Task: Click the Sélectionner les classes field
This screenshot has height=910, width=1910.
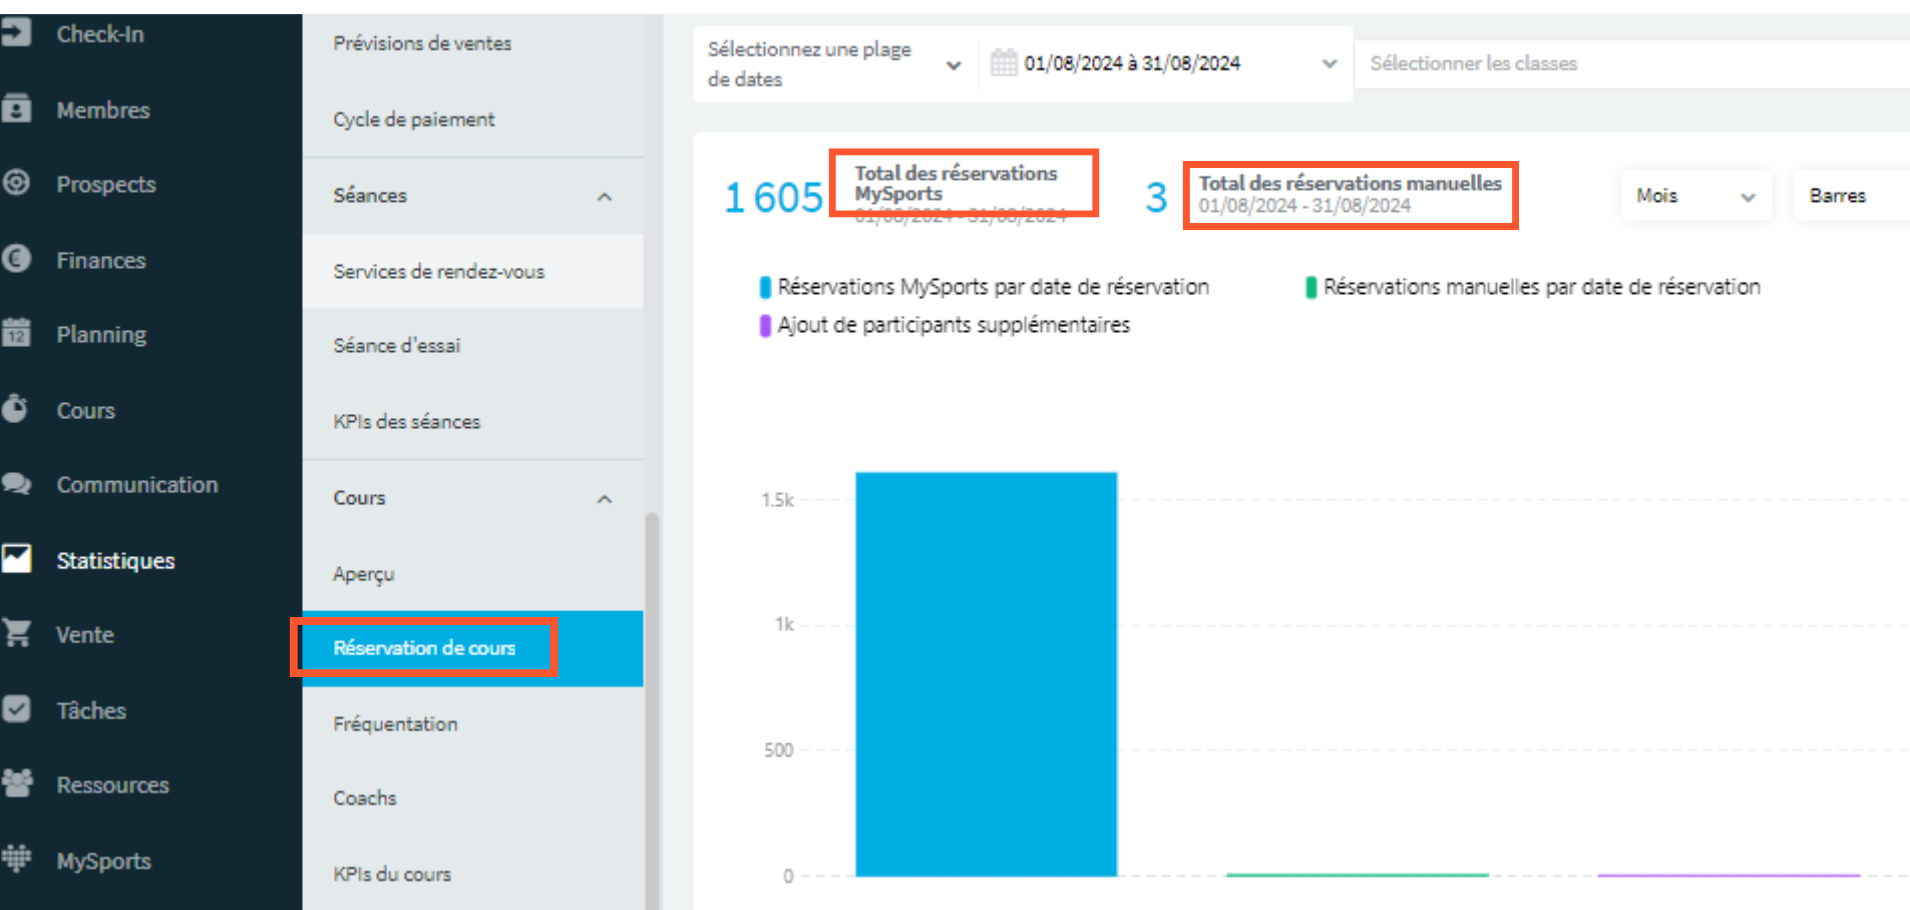Action: tap(1632, 63)
